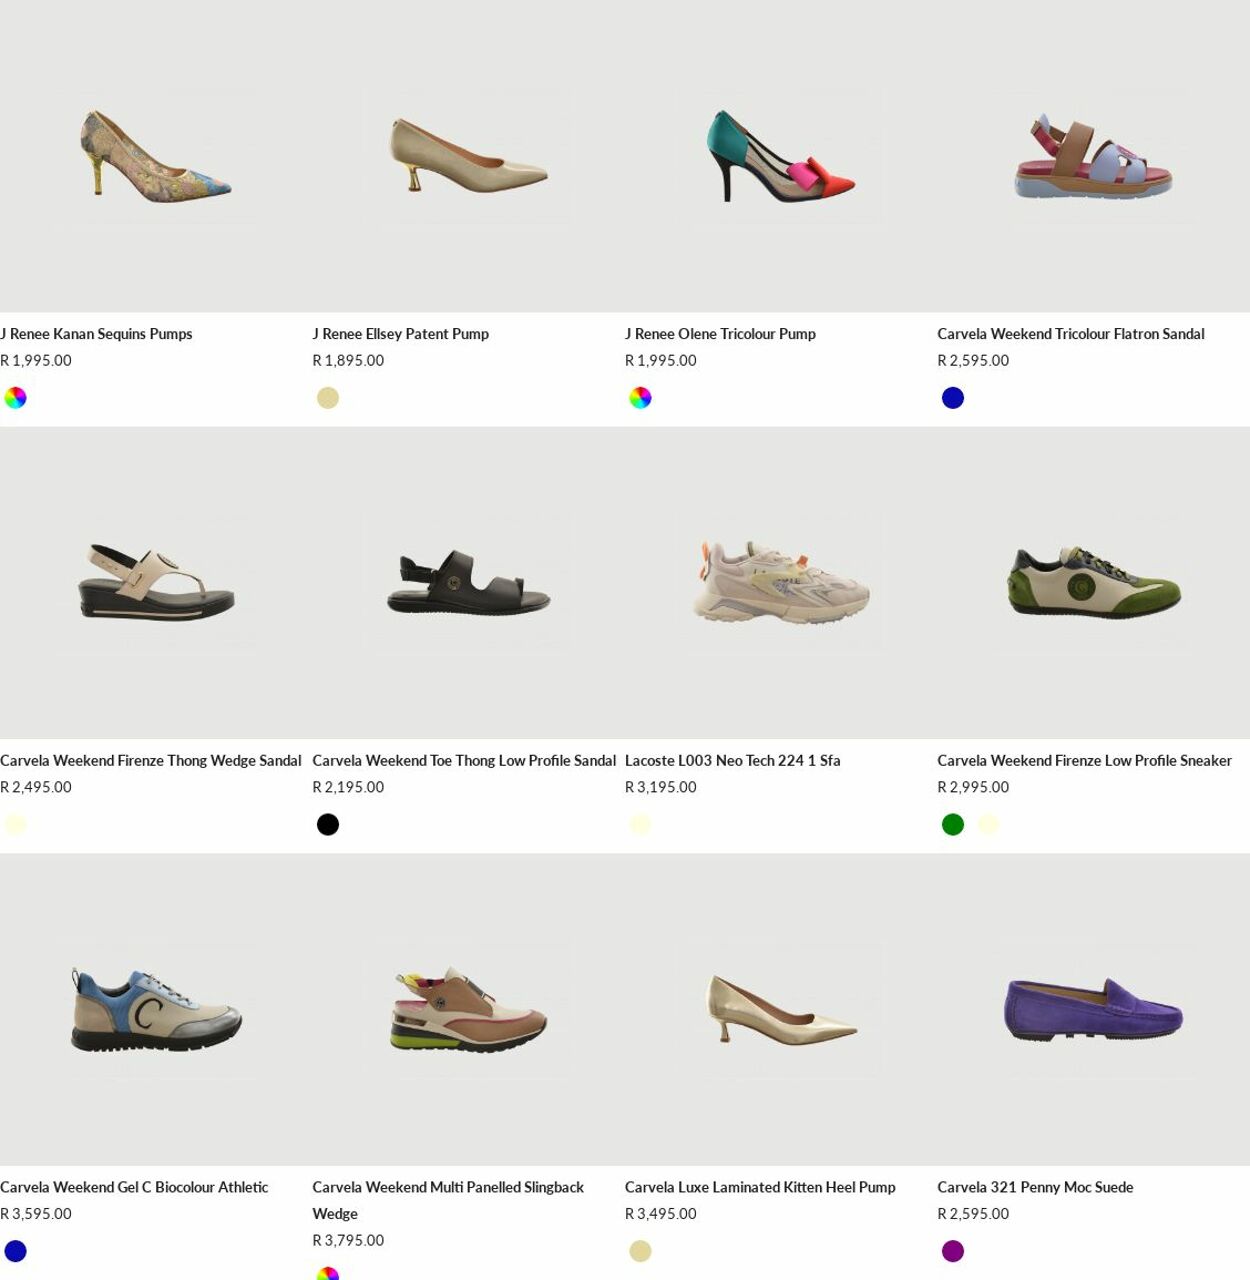
Task: Select cream swatch for Firenze Low Profile Sneaker
Action: click(988, 825)
